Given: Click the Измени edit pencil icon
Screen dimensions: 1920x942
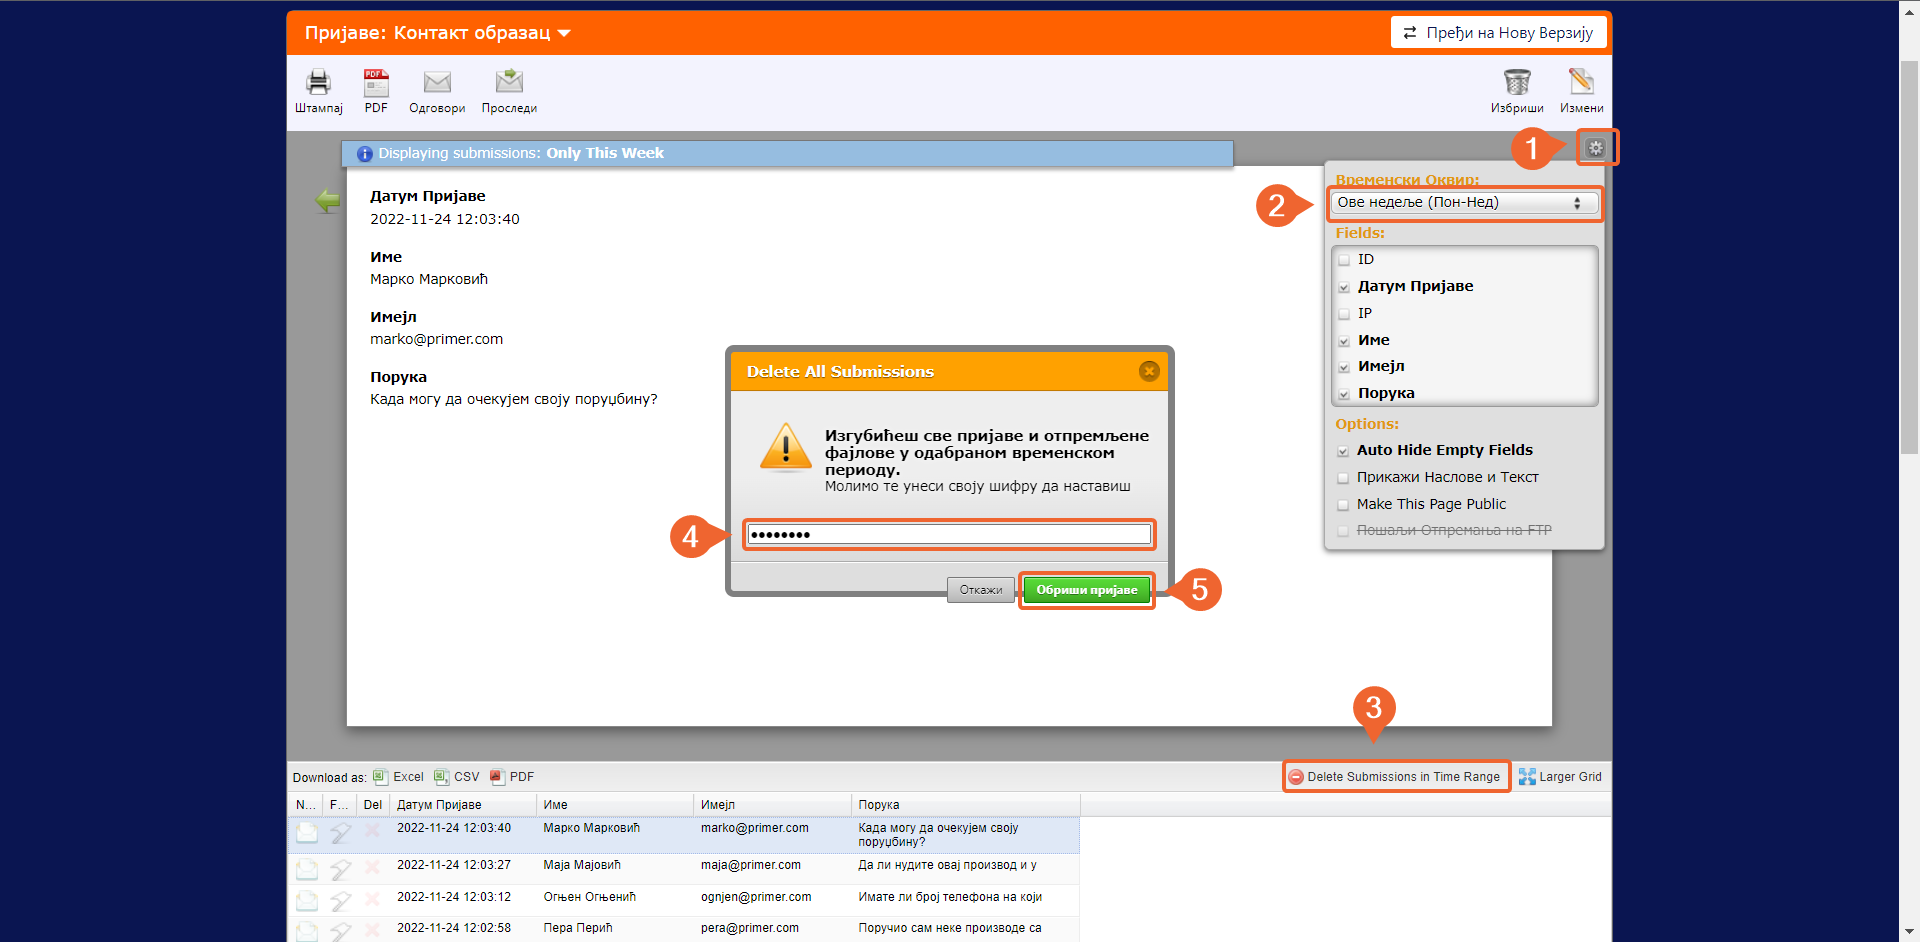Looking at the screenshot, I should coord(1581,82).
